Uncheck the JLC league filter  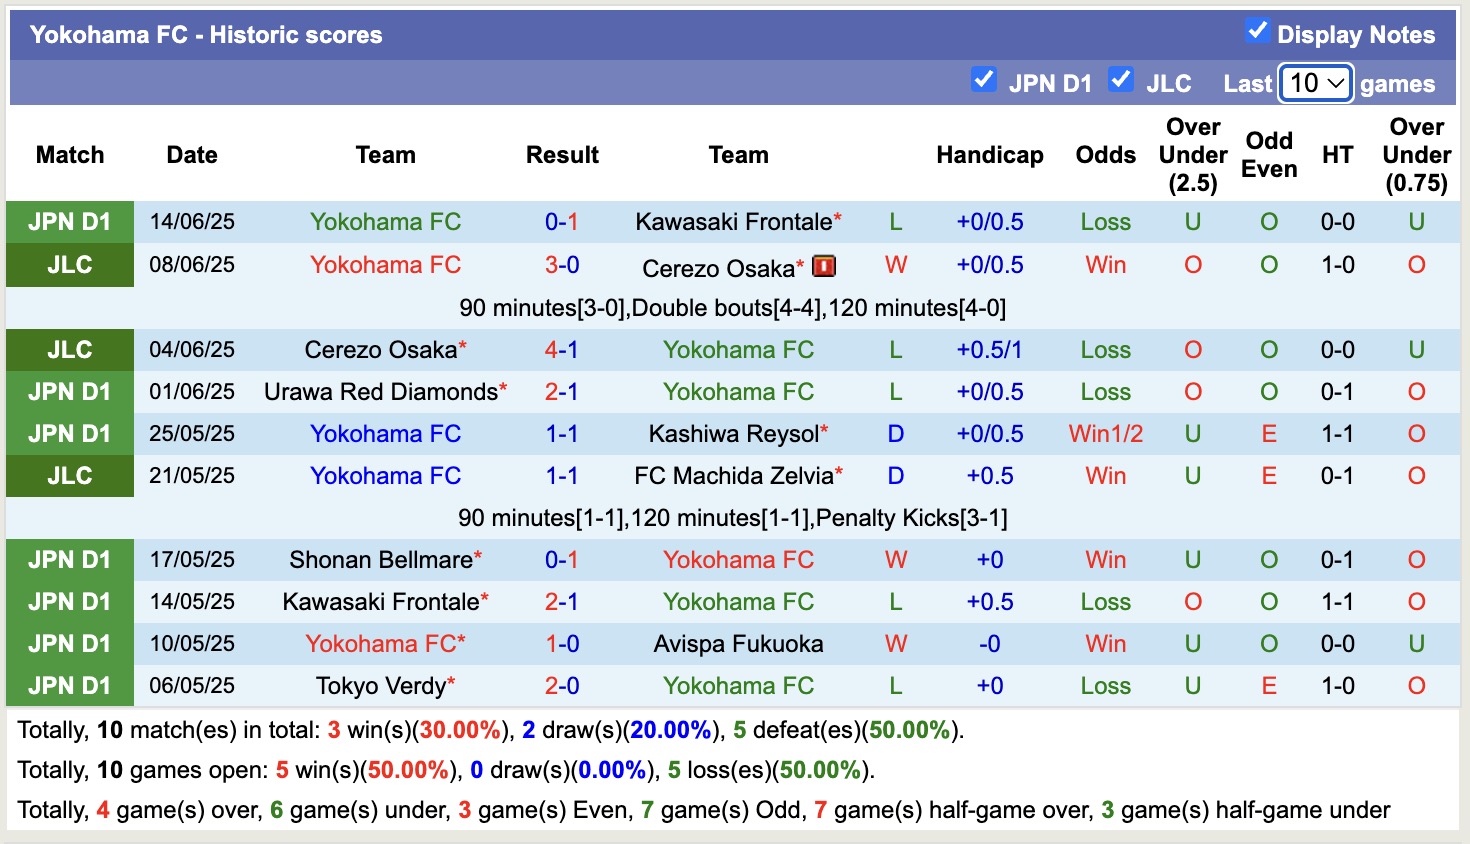pos(1121,80)
